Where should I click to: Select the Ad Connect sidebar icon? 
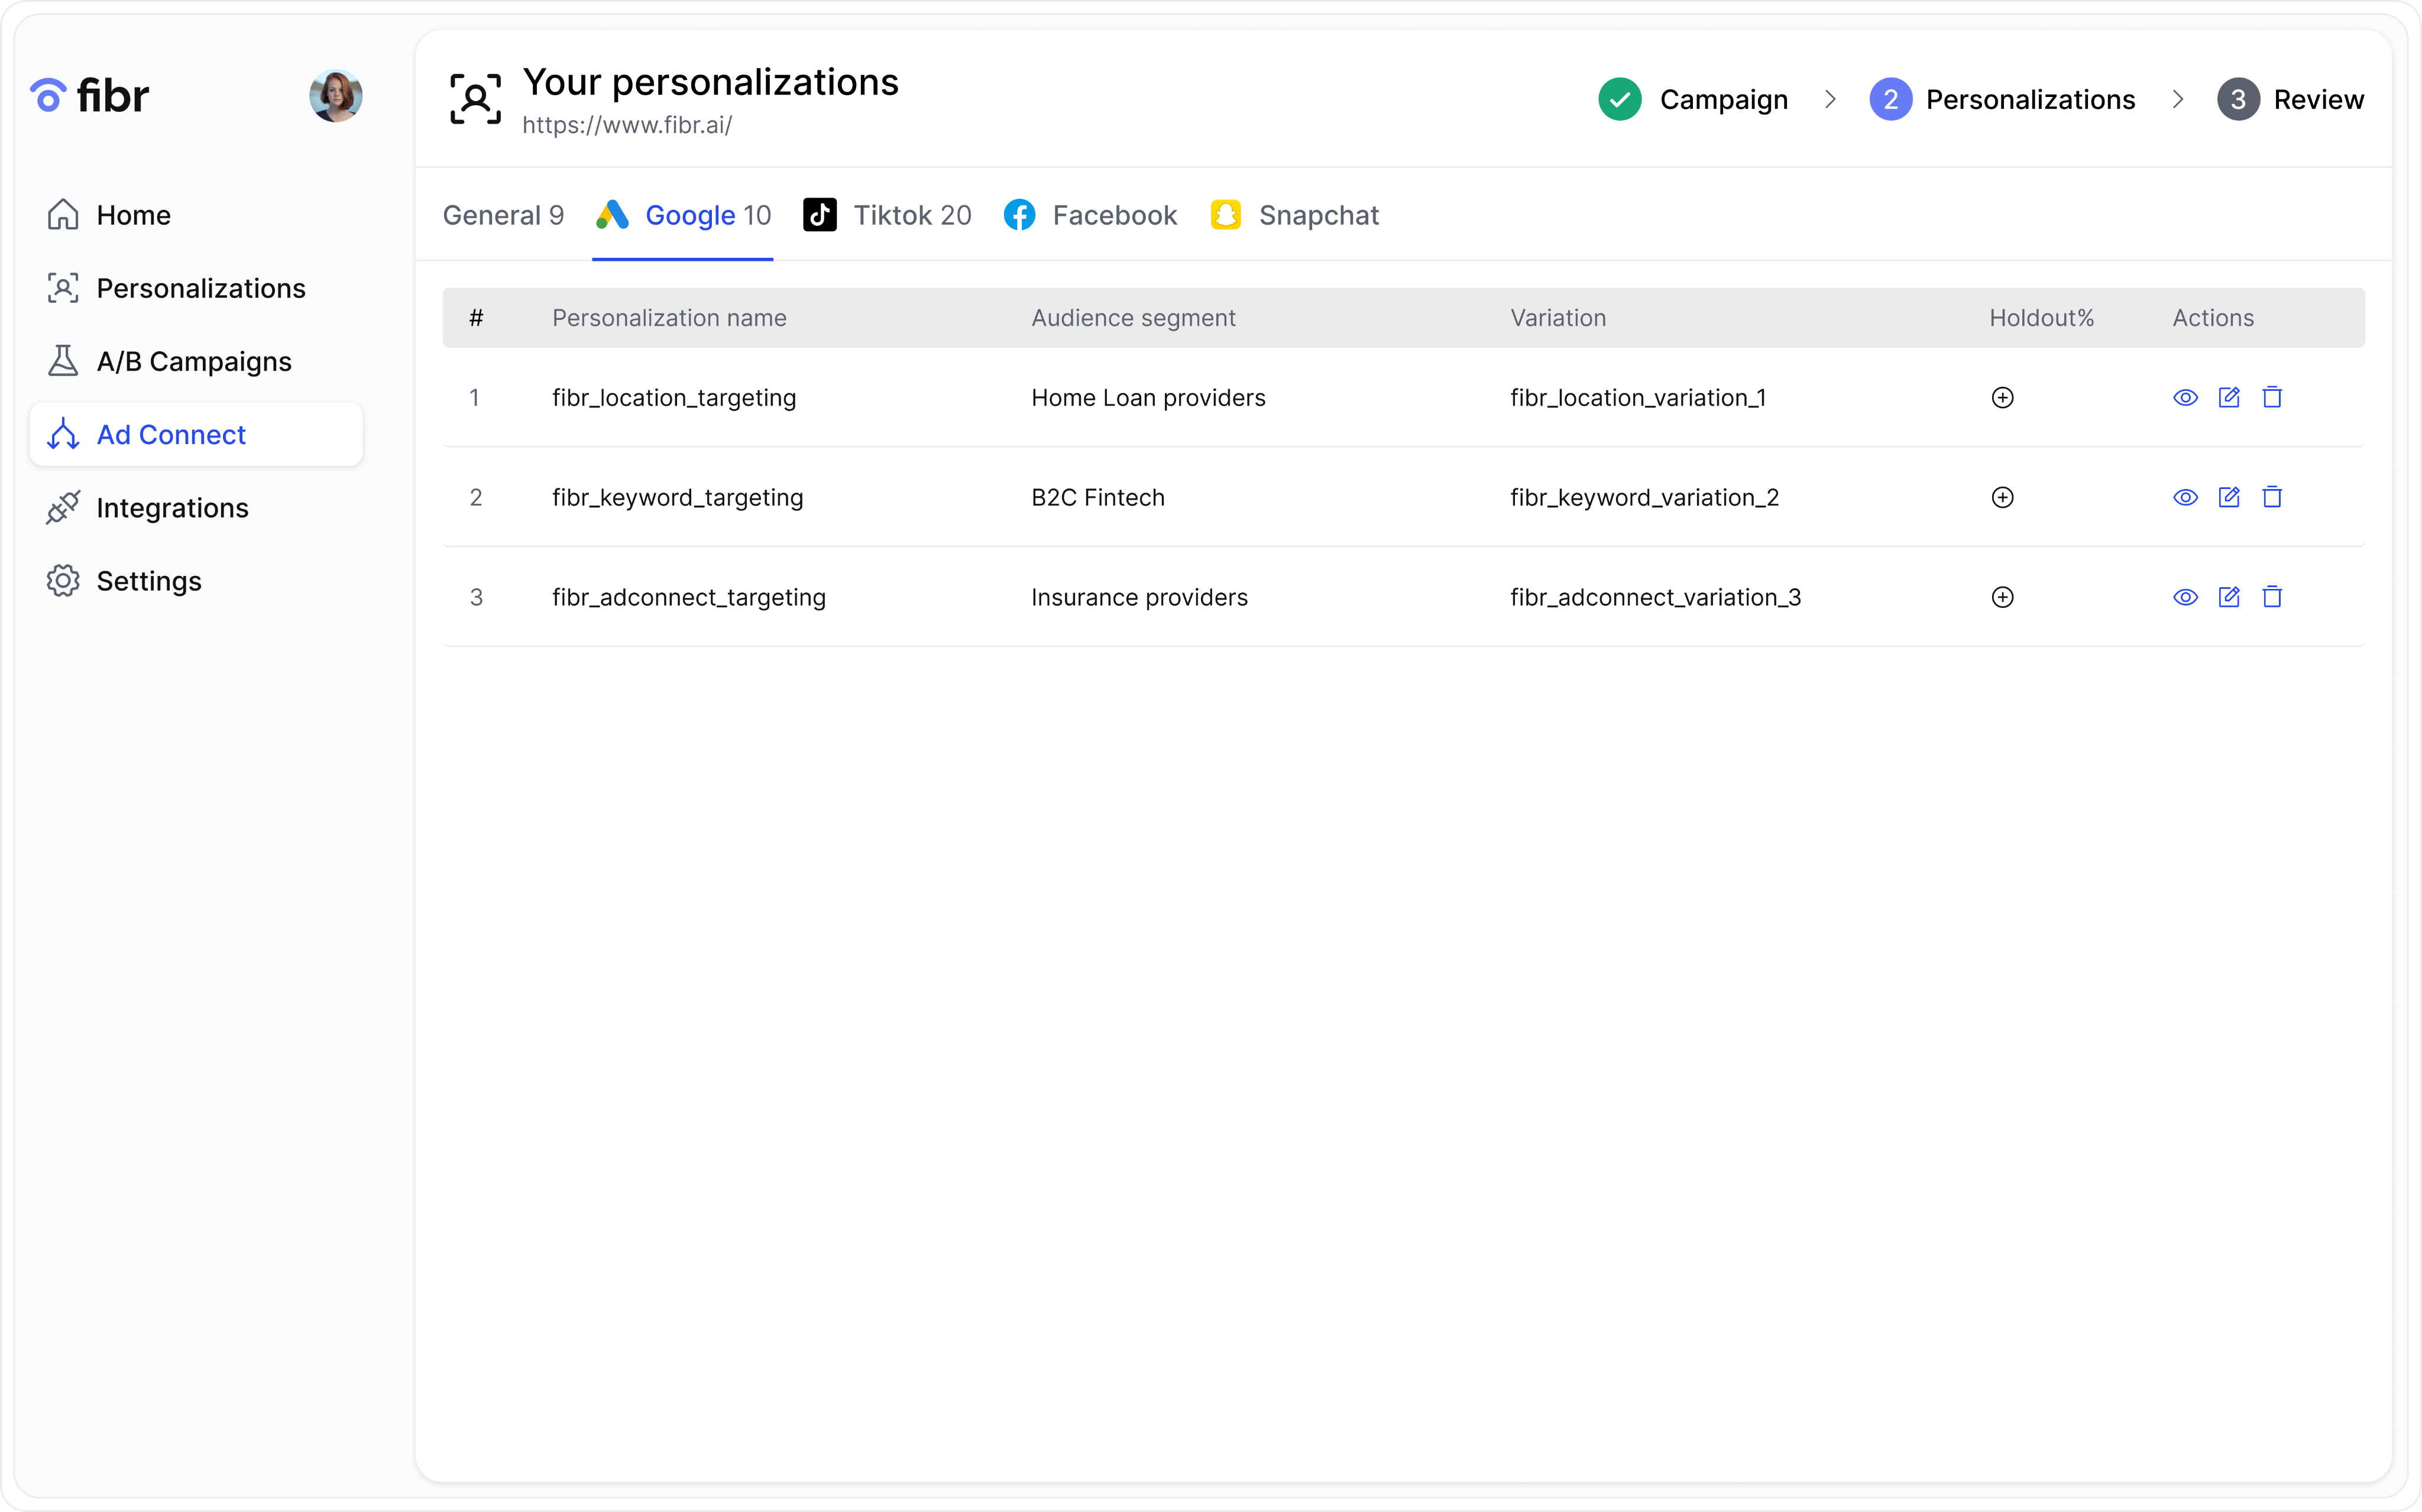63,434
